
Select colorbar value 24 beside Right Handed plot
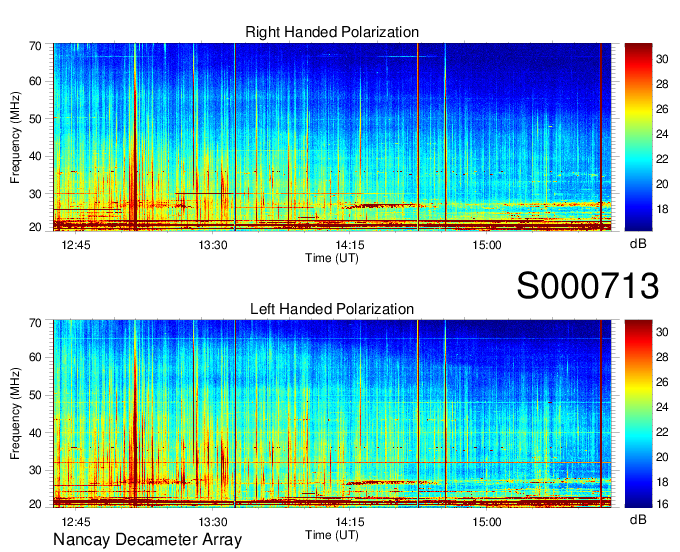point(662,134)
